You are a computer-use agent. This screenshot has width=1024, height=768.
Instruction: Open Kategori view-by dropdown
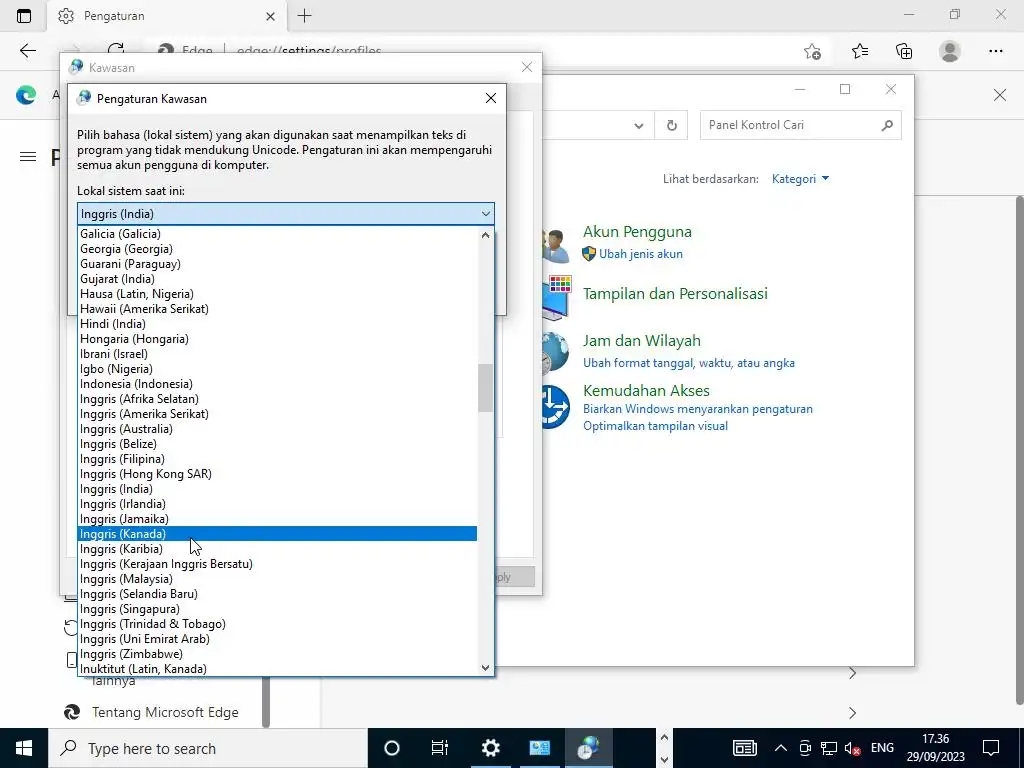[800, 179]
